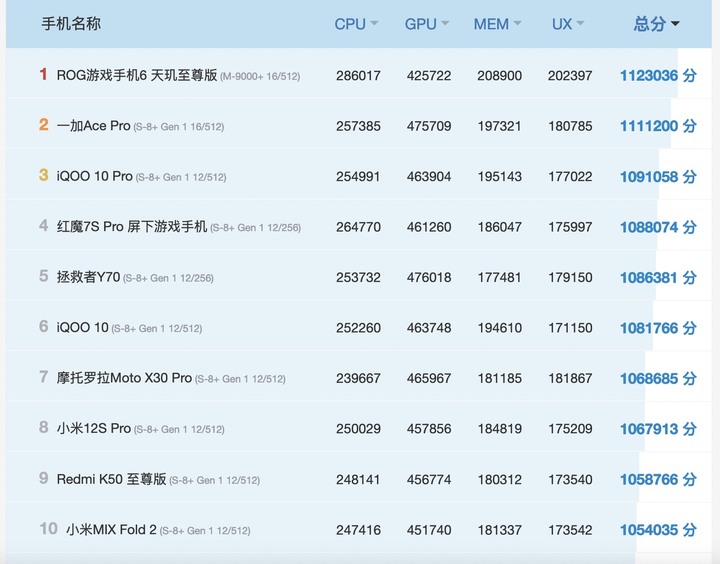Click GPU score 425722
The image size is (720, 564).
point(429,75)
